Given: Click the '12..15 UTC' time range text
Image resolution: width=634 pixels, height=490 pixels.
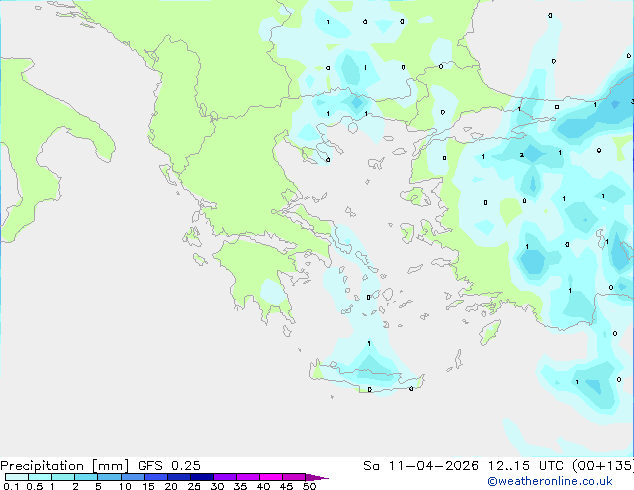Looking at the screenshot, I should point(526,466).
